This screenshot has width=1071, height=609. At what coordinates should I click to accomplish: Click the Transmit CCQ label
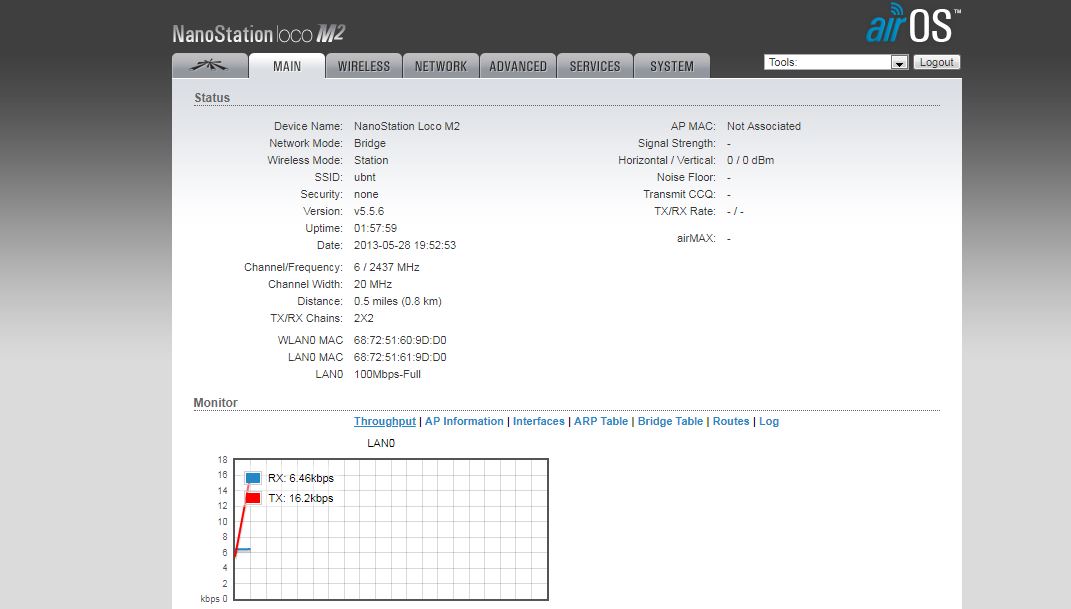coord(679,195)
